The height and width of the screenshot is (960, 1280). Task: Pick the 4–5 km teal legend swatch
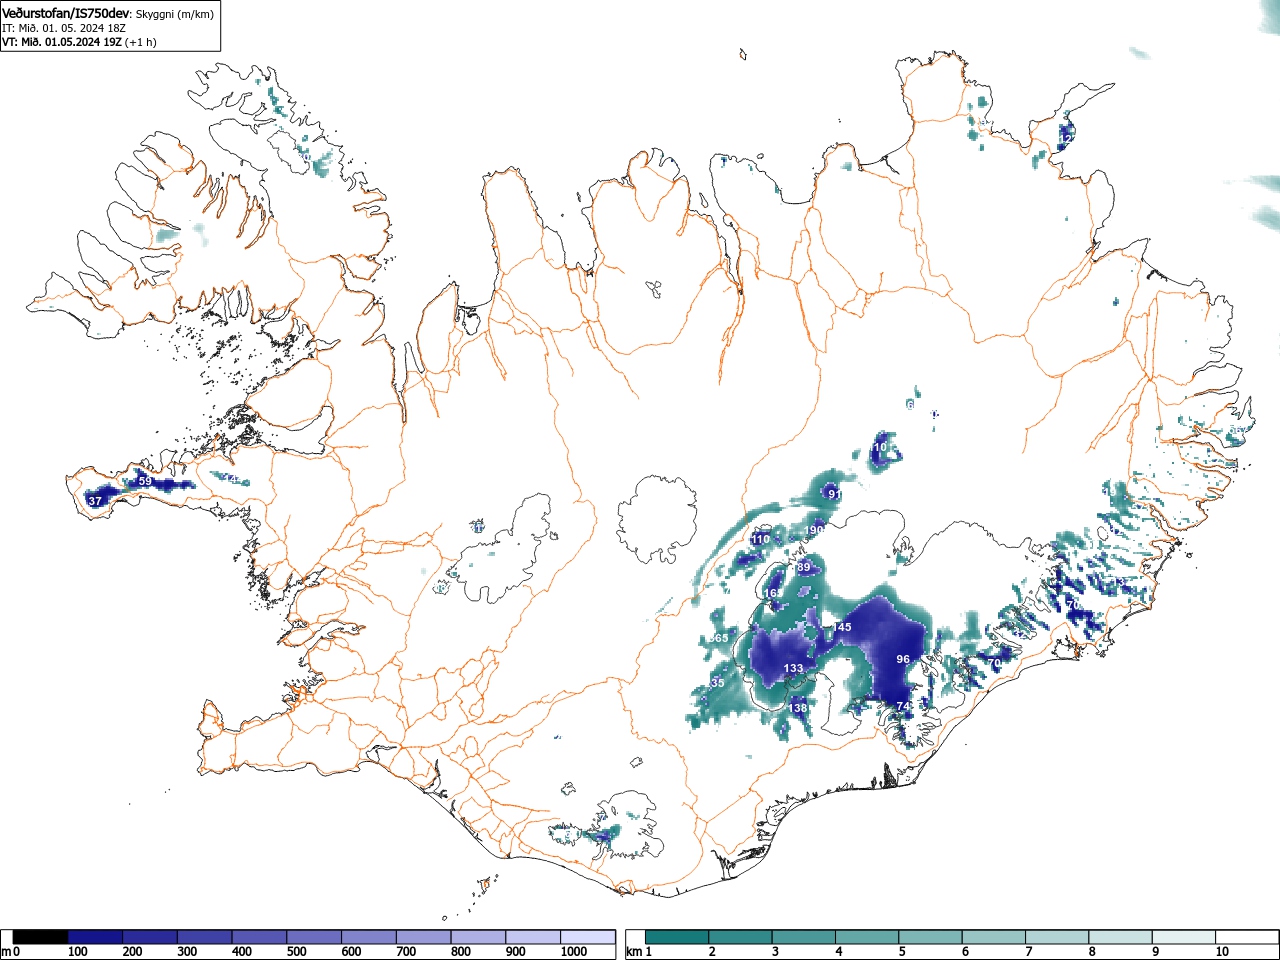click(866, 937)
